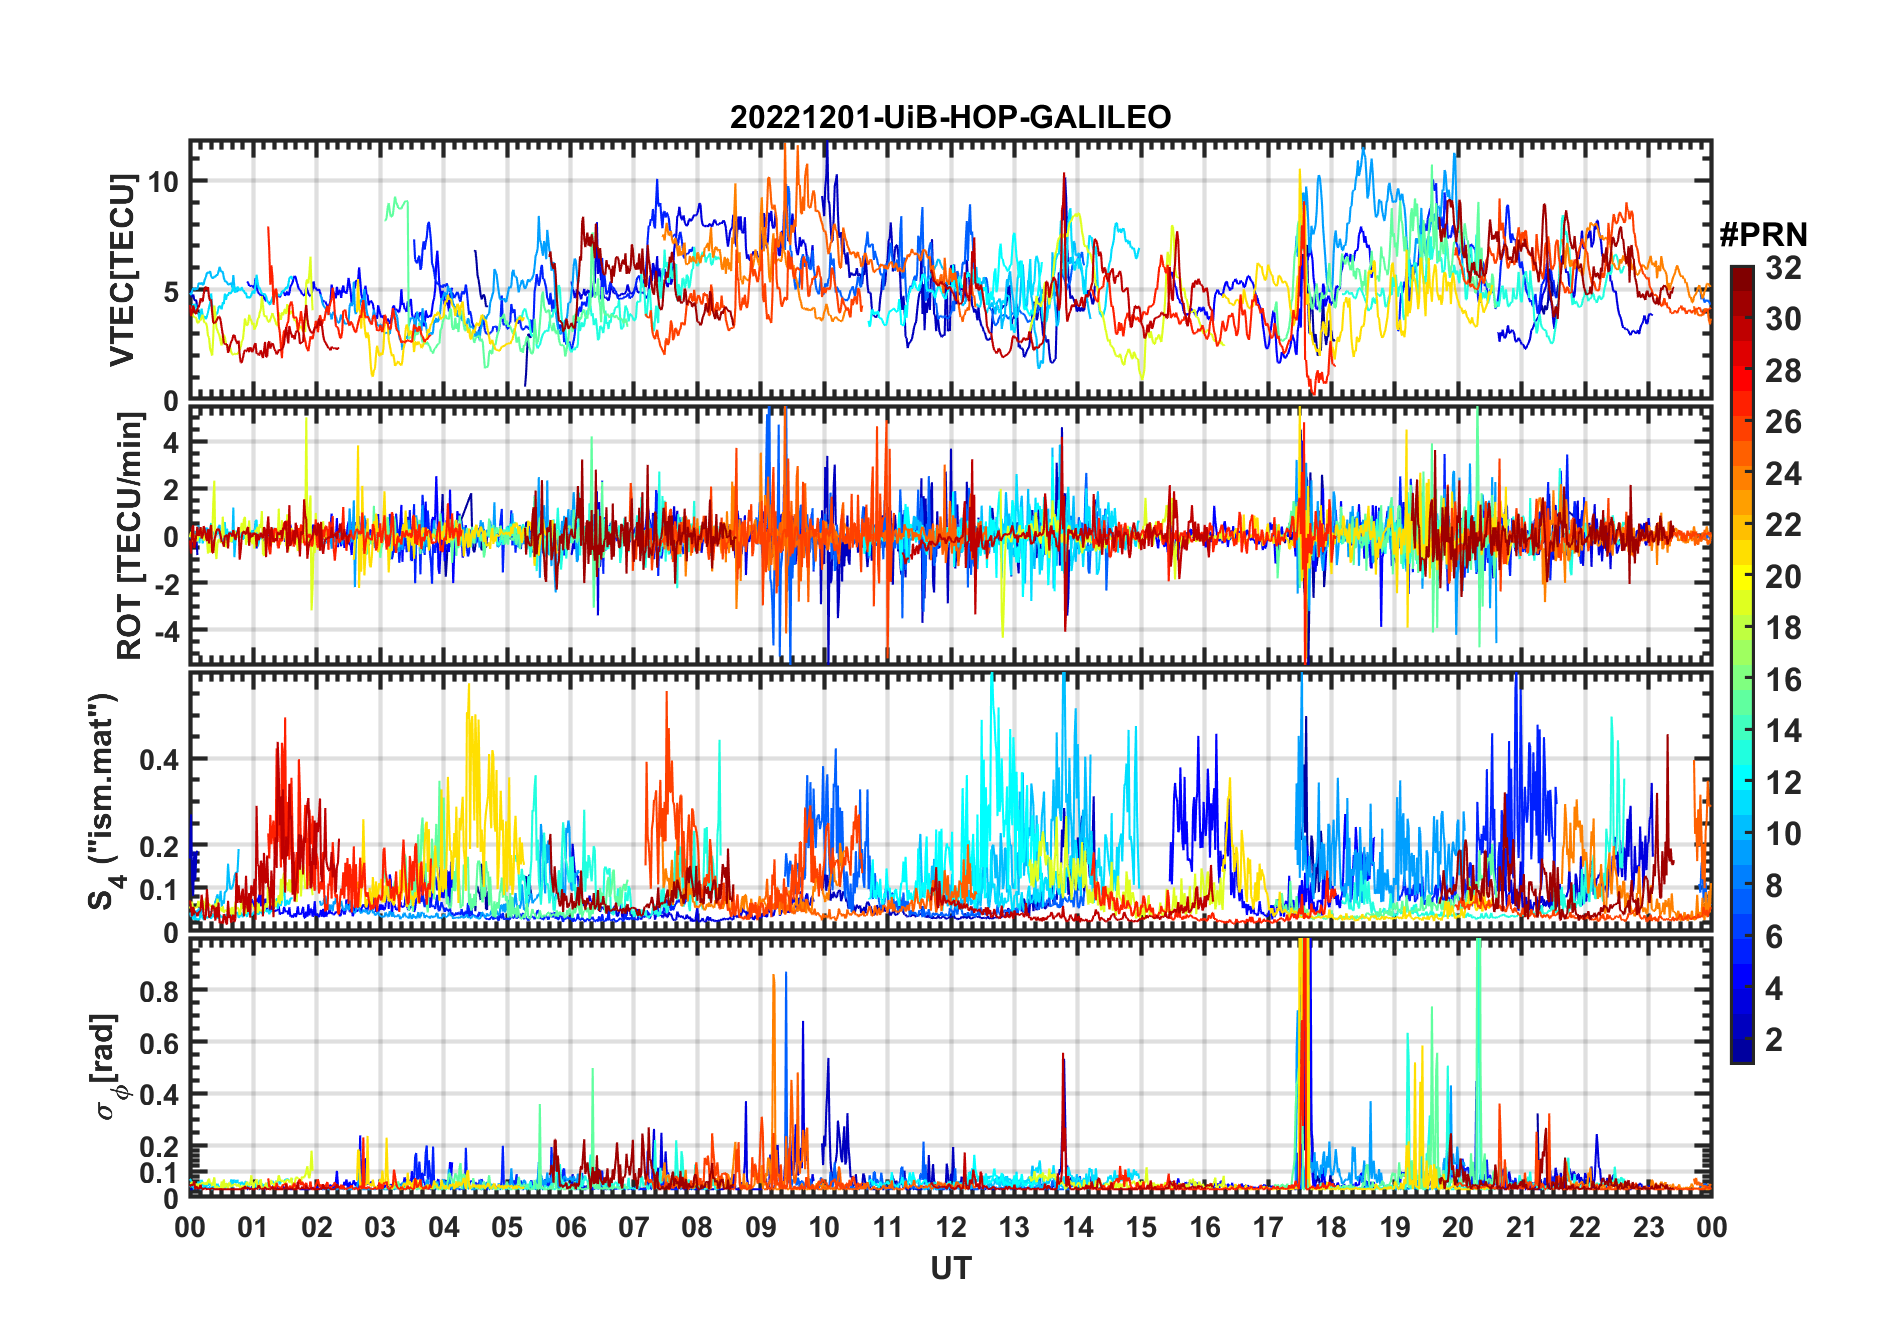Click x-axis tick label 06
Image resolution: width=1902 pixels, height=1330 pixels.
coord(571,1227)
